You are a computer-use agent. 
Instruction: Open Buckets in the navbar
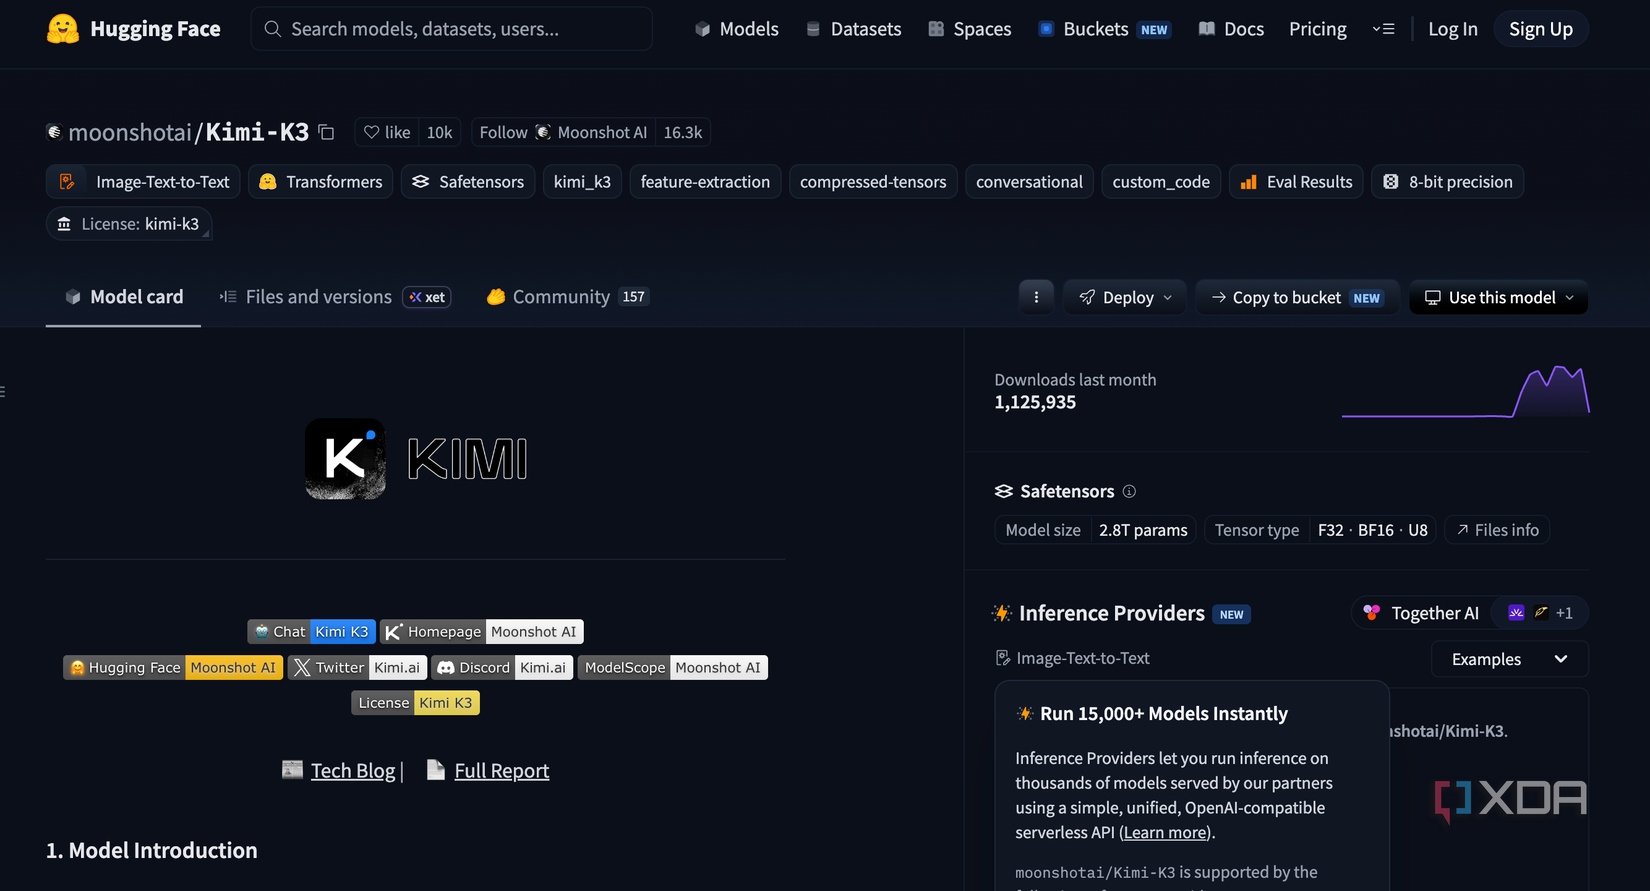click(x=1105, y=29)
